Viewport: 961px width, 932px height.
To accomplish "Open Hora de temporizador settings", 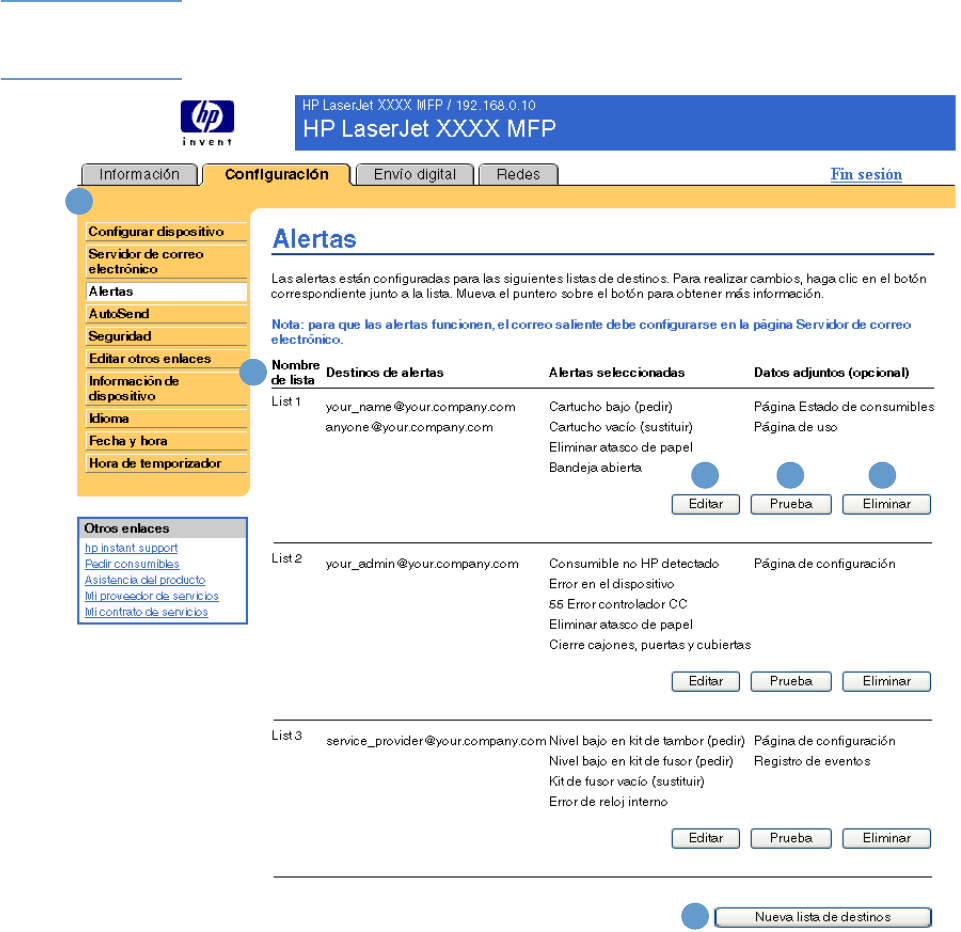I will tap(166, 463).
